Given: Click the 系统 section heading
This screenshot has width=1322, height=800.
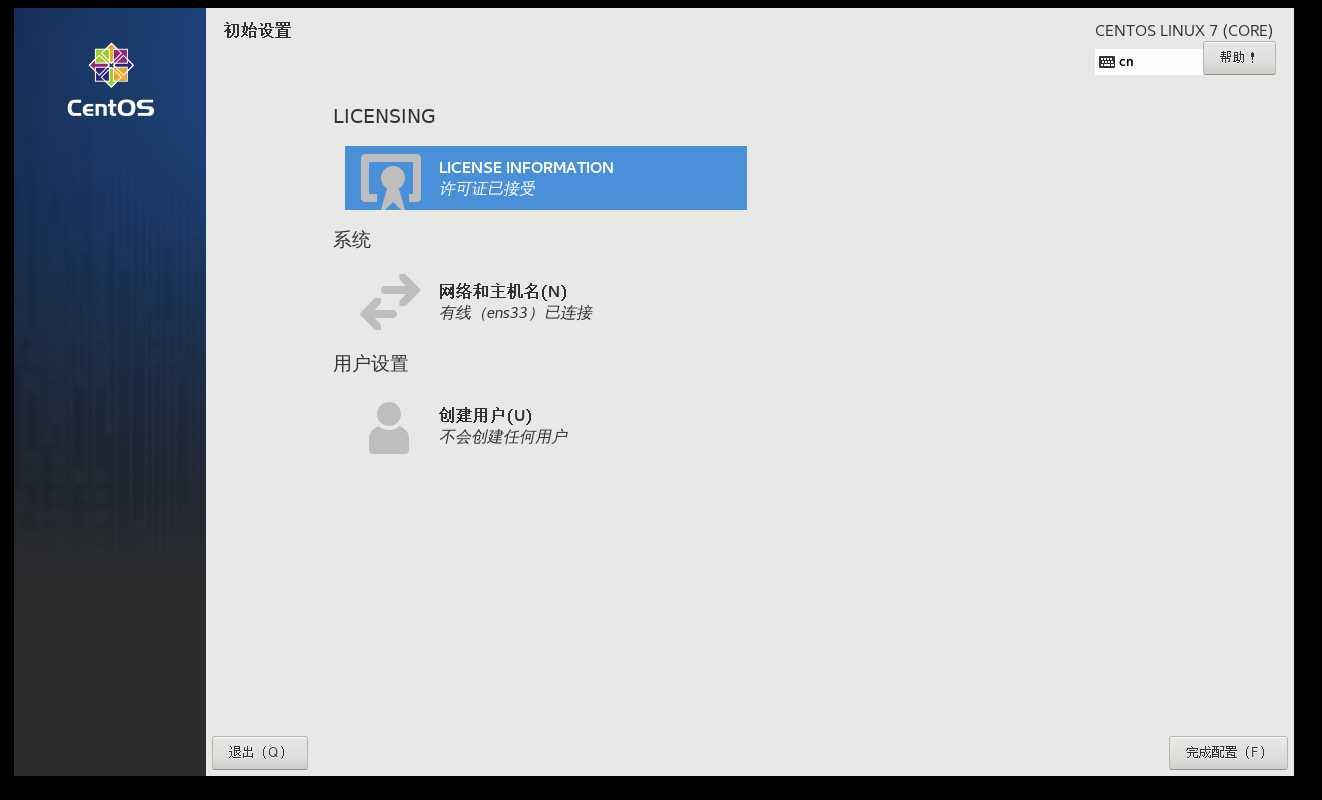Looking at the screenshot, I should (x=352, y=240).
